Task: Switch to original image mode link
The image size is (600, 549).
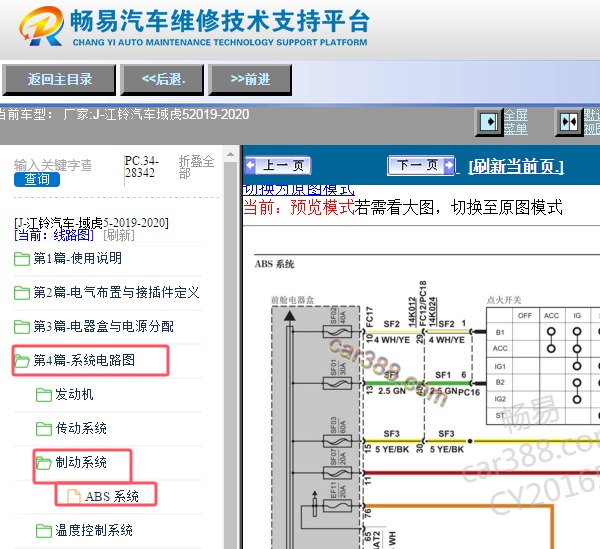Action: click(298, 189)
